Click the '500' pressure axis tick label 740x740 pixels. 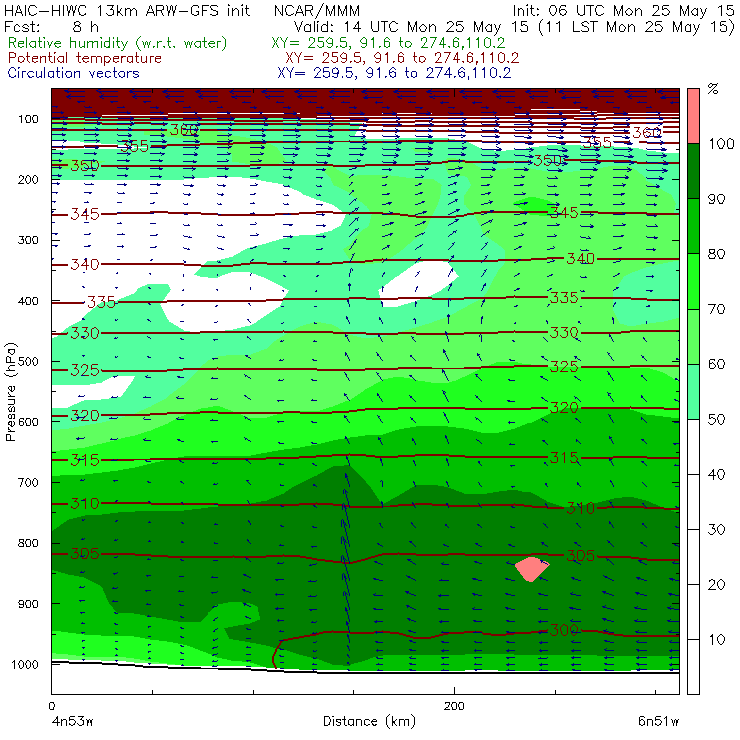[28, 362]
